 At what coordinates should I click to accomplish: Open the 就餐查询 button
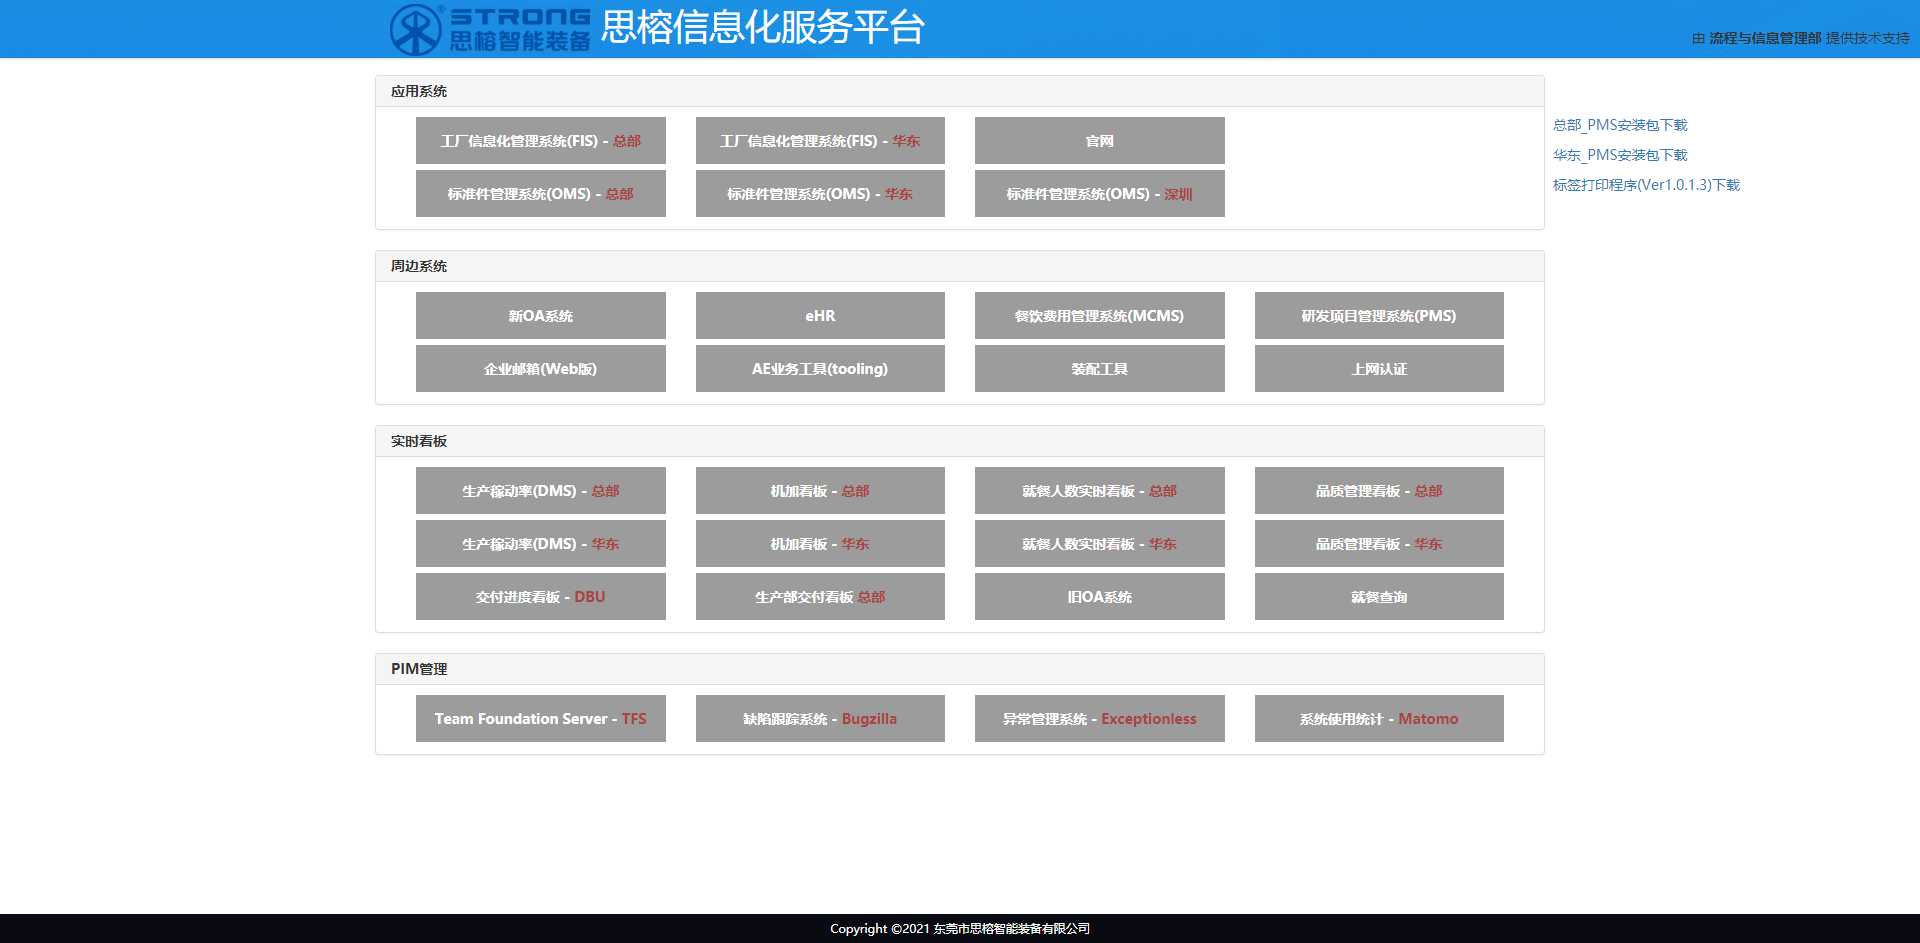(1379, 597)
